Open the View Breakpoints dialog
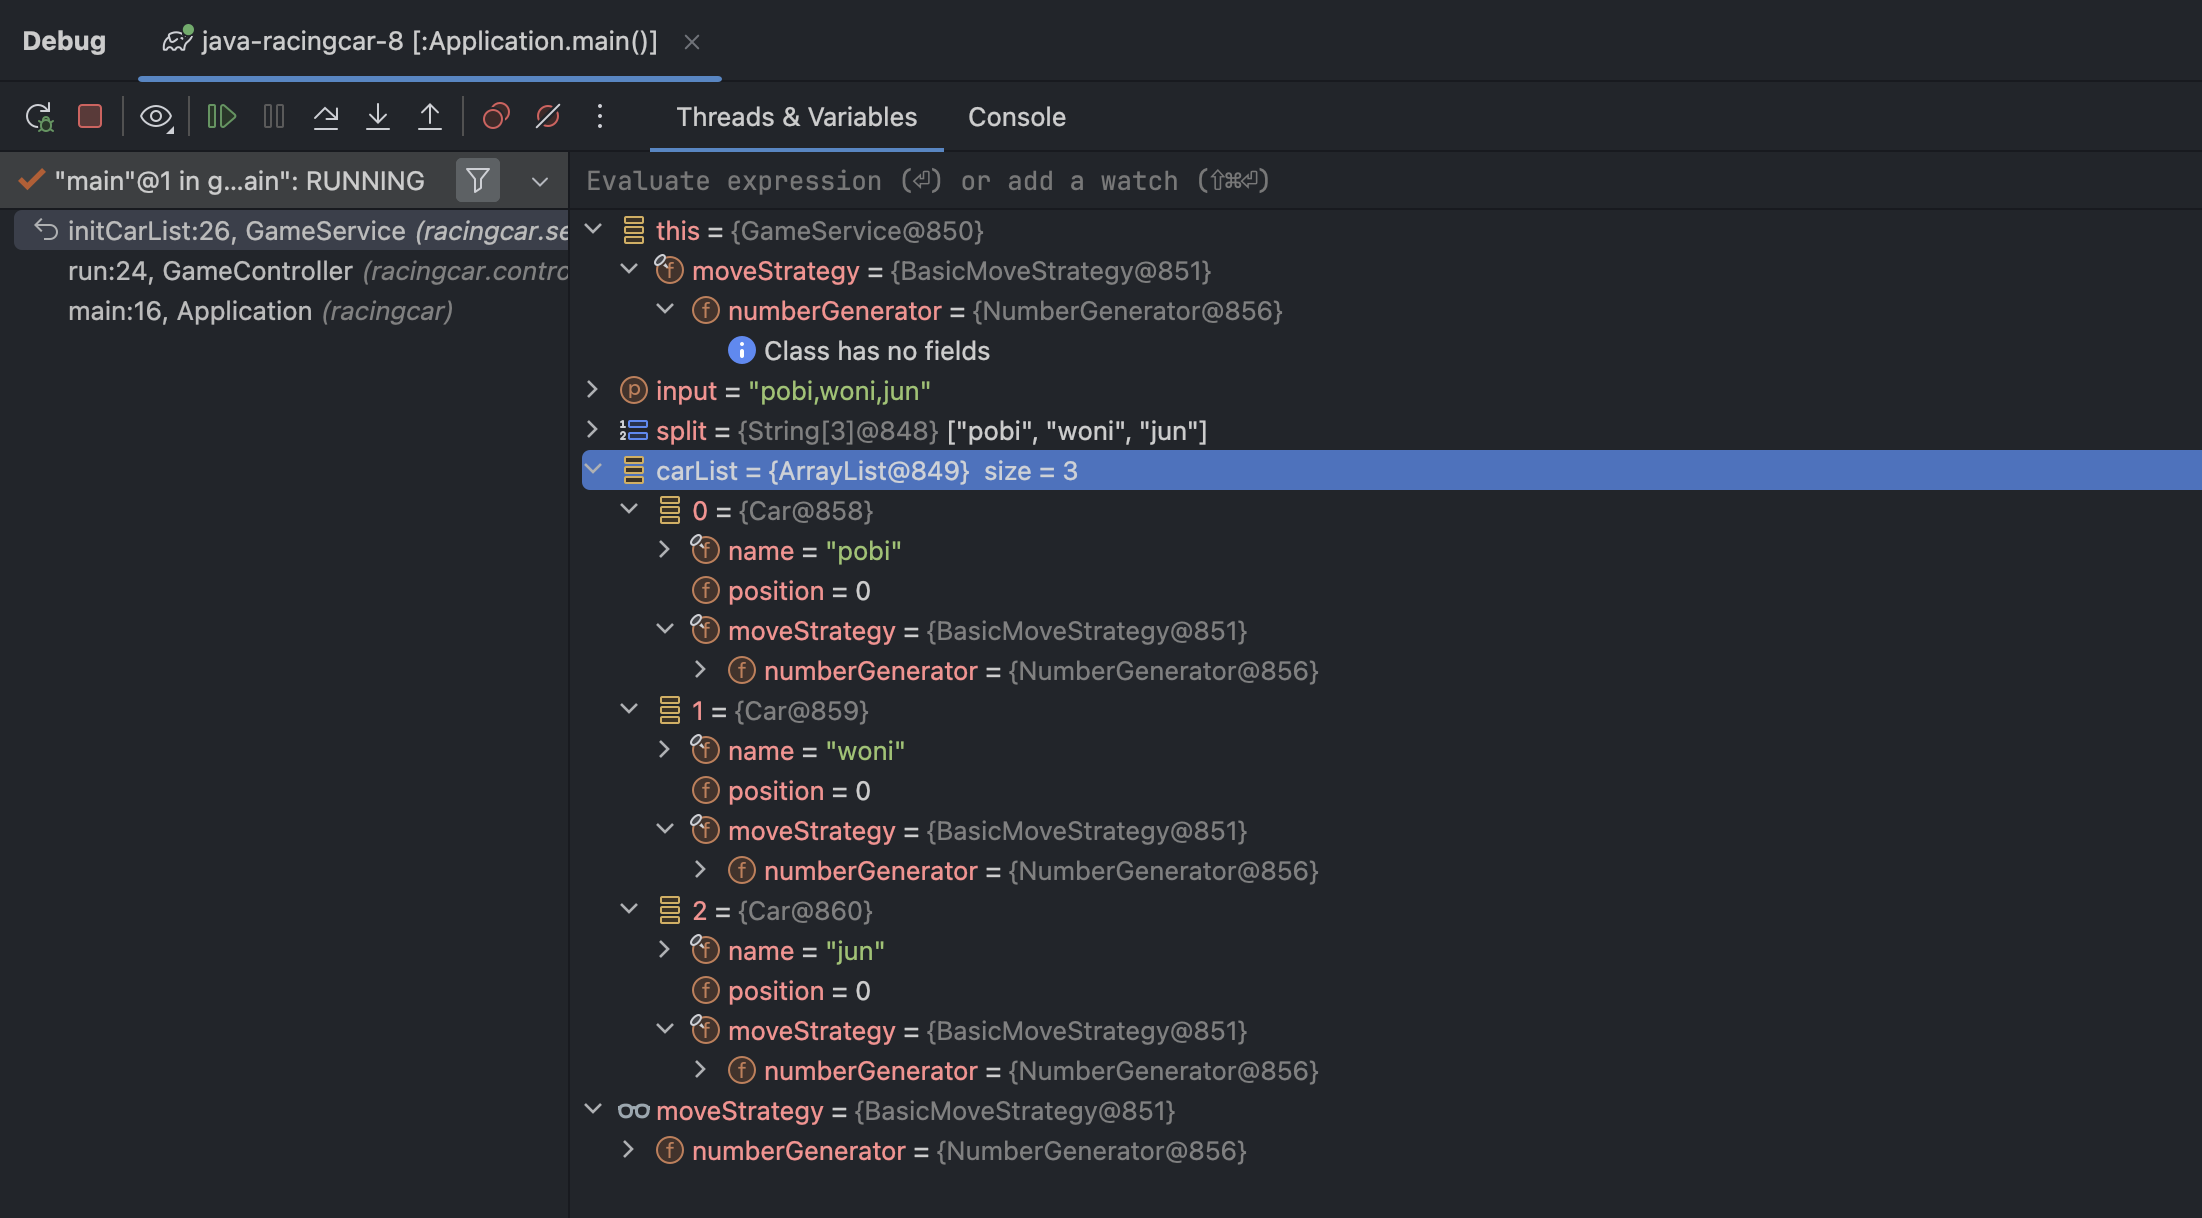 496,117
